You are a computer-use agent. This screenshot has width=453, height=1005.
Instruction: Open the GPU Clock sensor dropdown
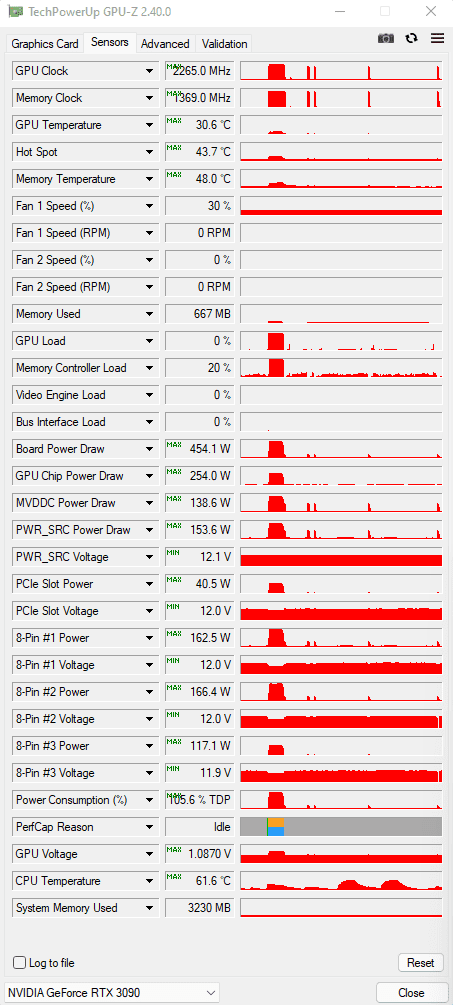point(149,71)
